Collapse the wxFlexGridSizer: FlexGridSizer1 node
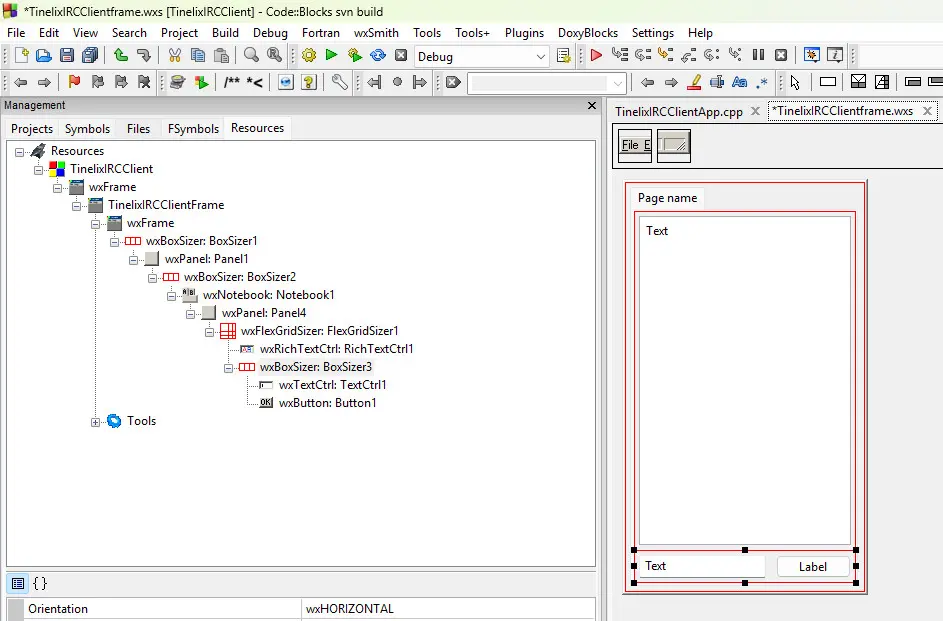Screen dimensions: 943x621 [209, 332]
